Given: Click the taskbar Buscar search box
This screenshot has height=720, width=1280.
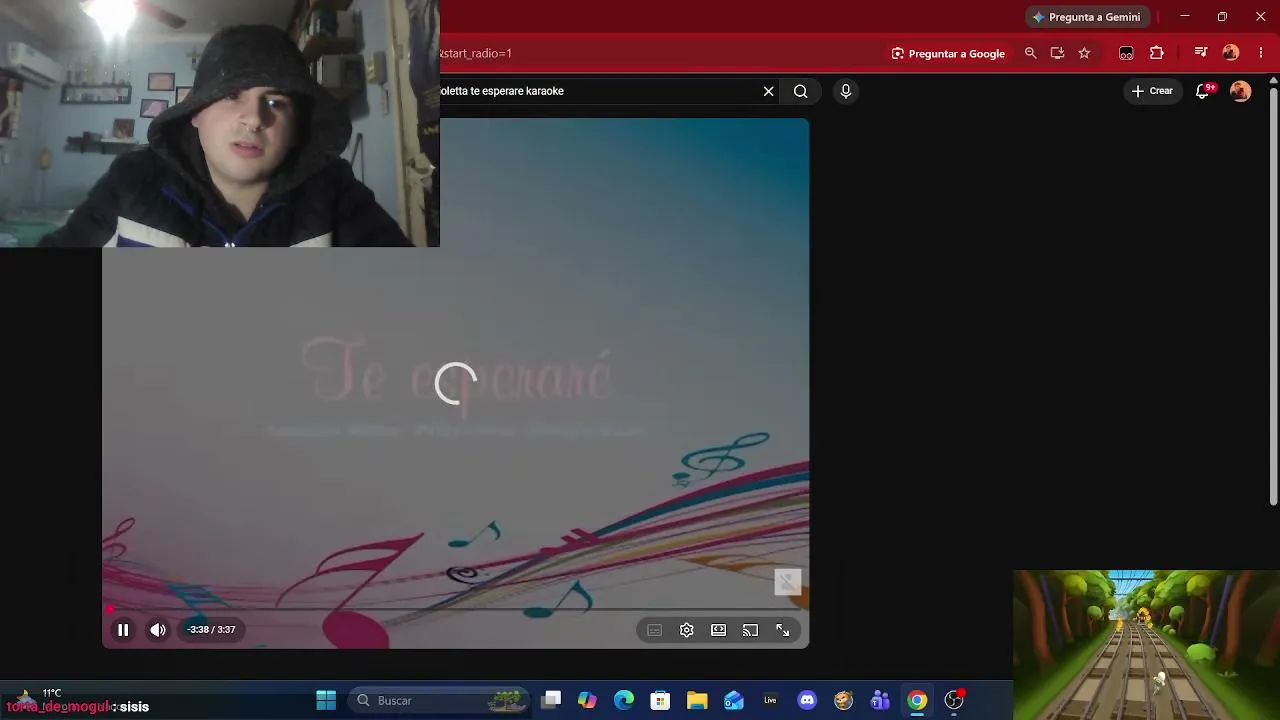Looking at the screenshot, I should point(440,700).
